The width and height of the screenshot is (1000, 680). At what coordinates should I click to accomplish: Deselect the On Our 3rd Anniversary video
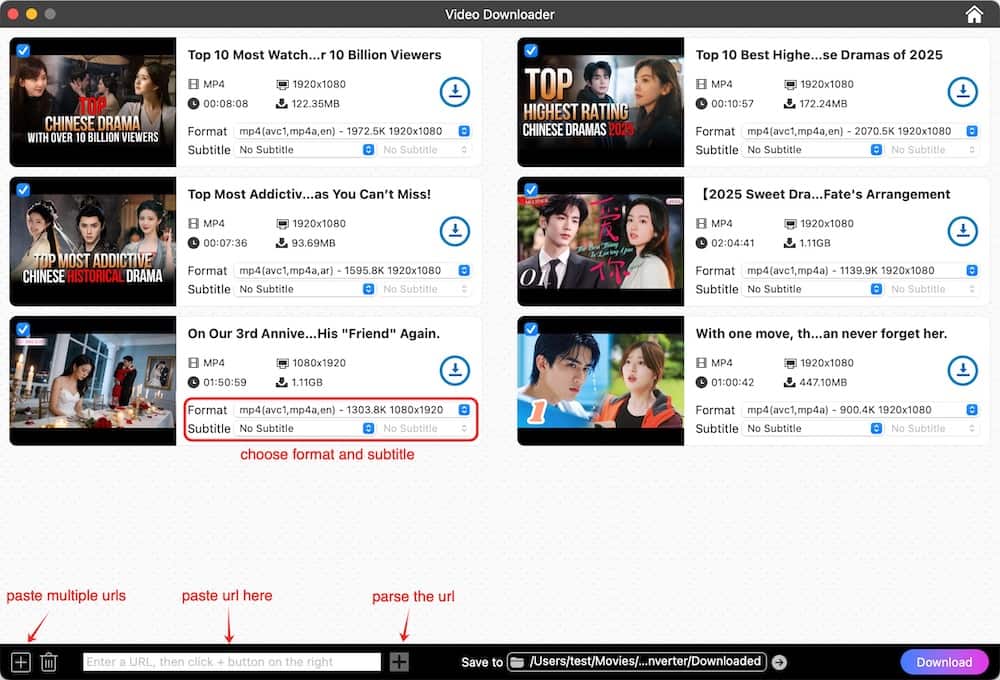pyautogui.click(x=23, y=329)
